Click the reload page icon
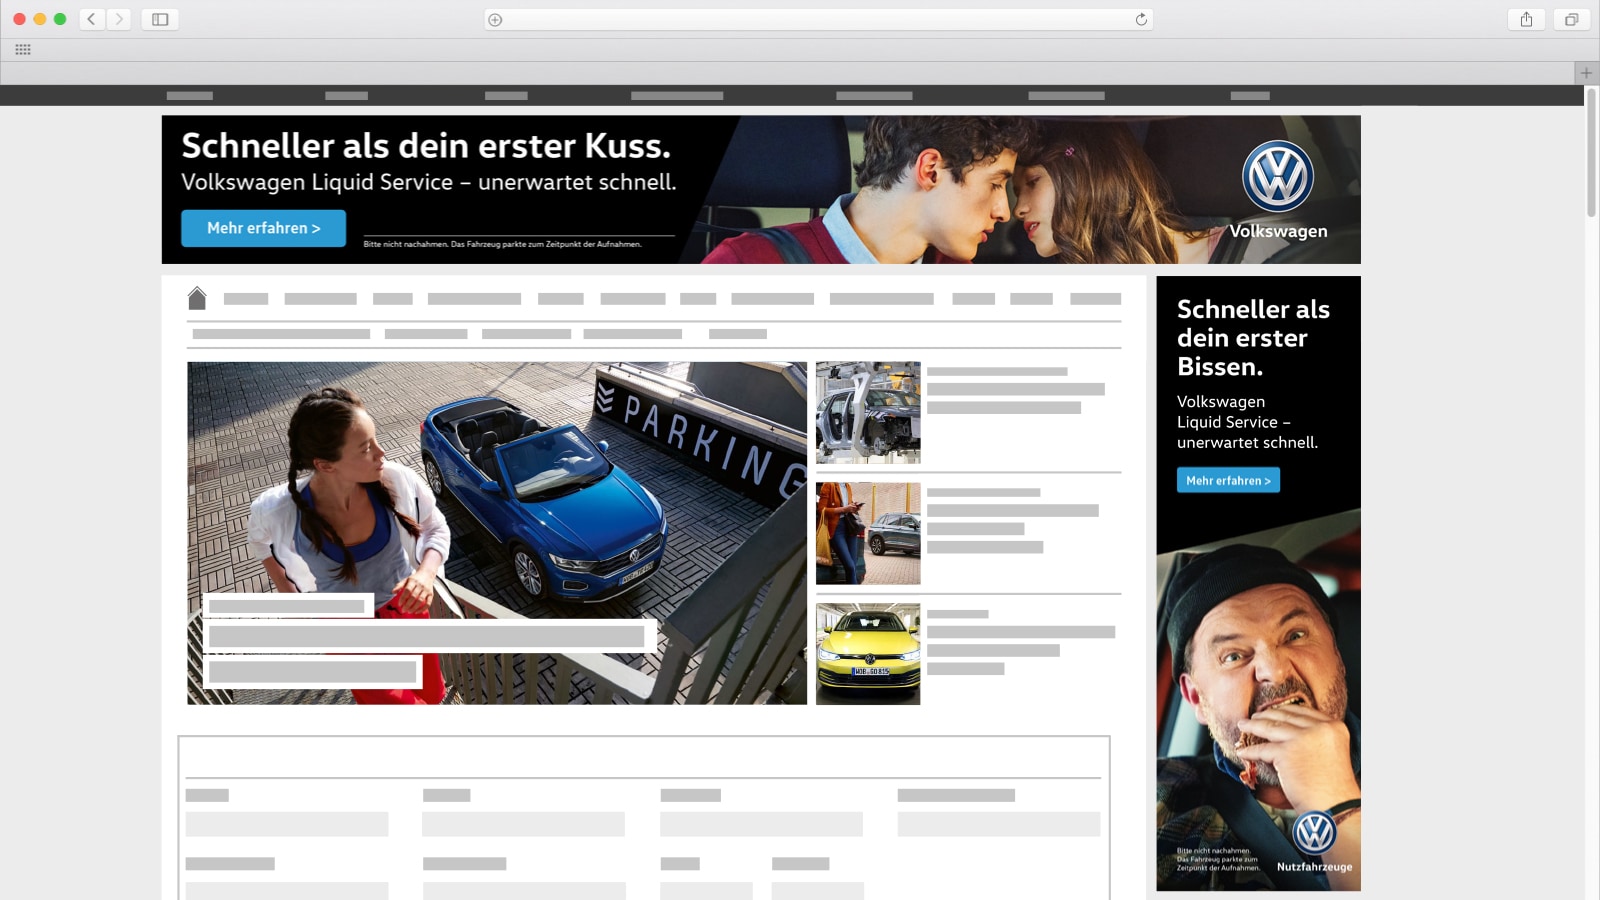 [1141, 19]
